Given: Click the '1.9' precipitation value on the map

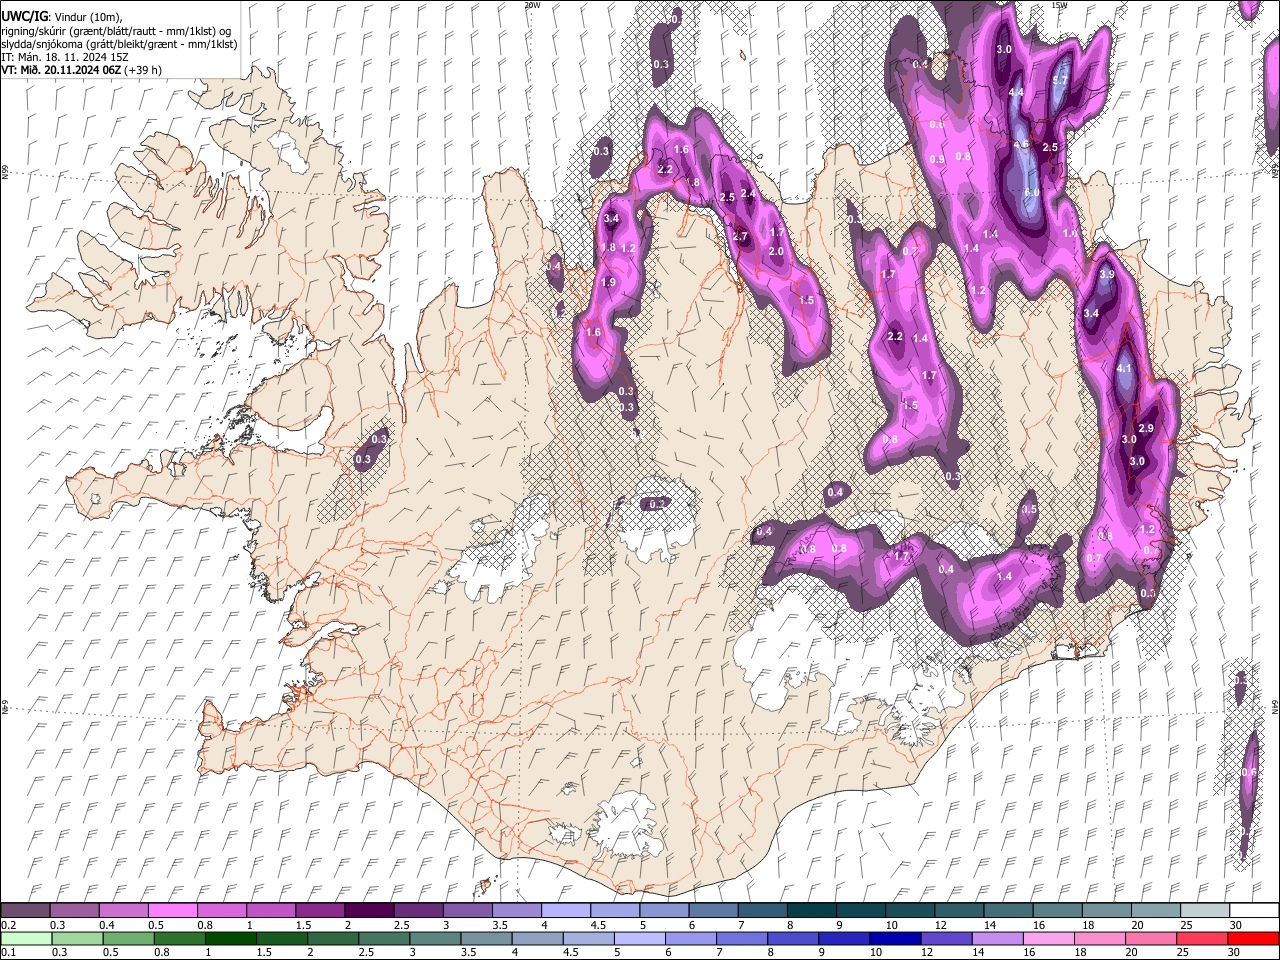Looking at the screenshot, I should click(x=608, y=283).
